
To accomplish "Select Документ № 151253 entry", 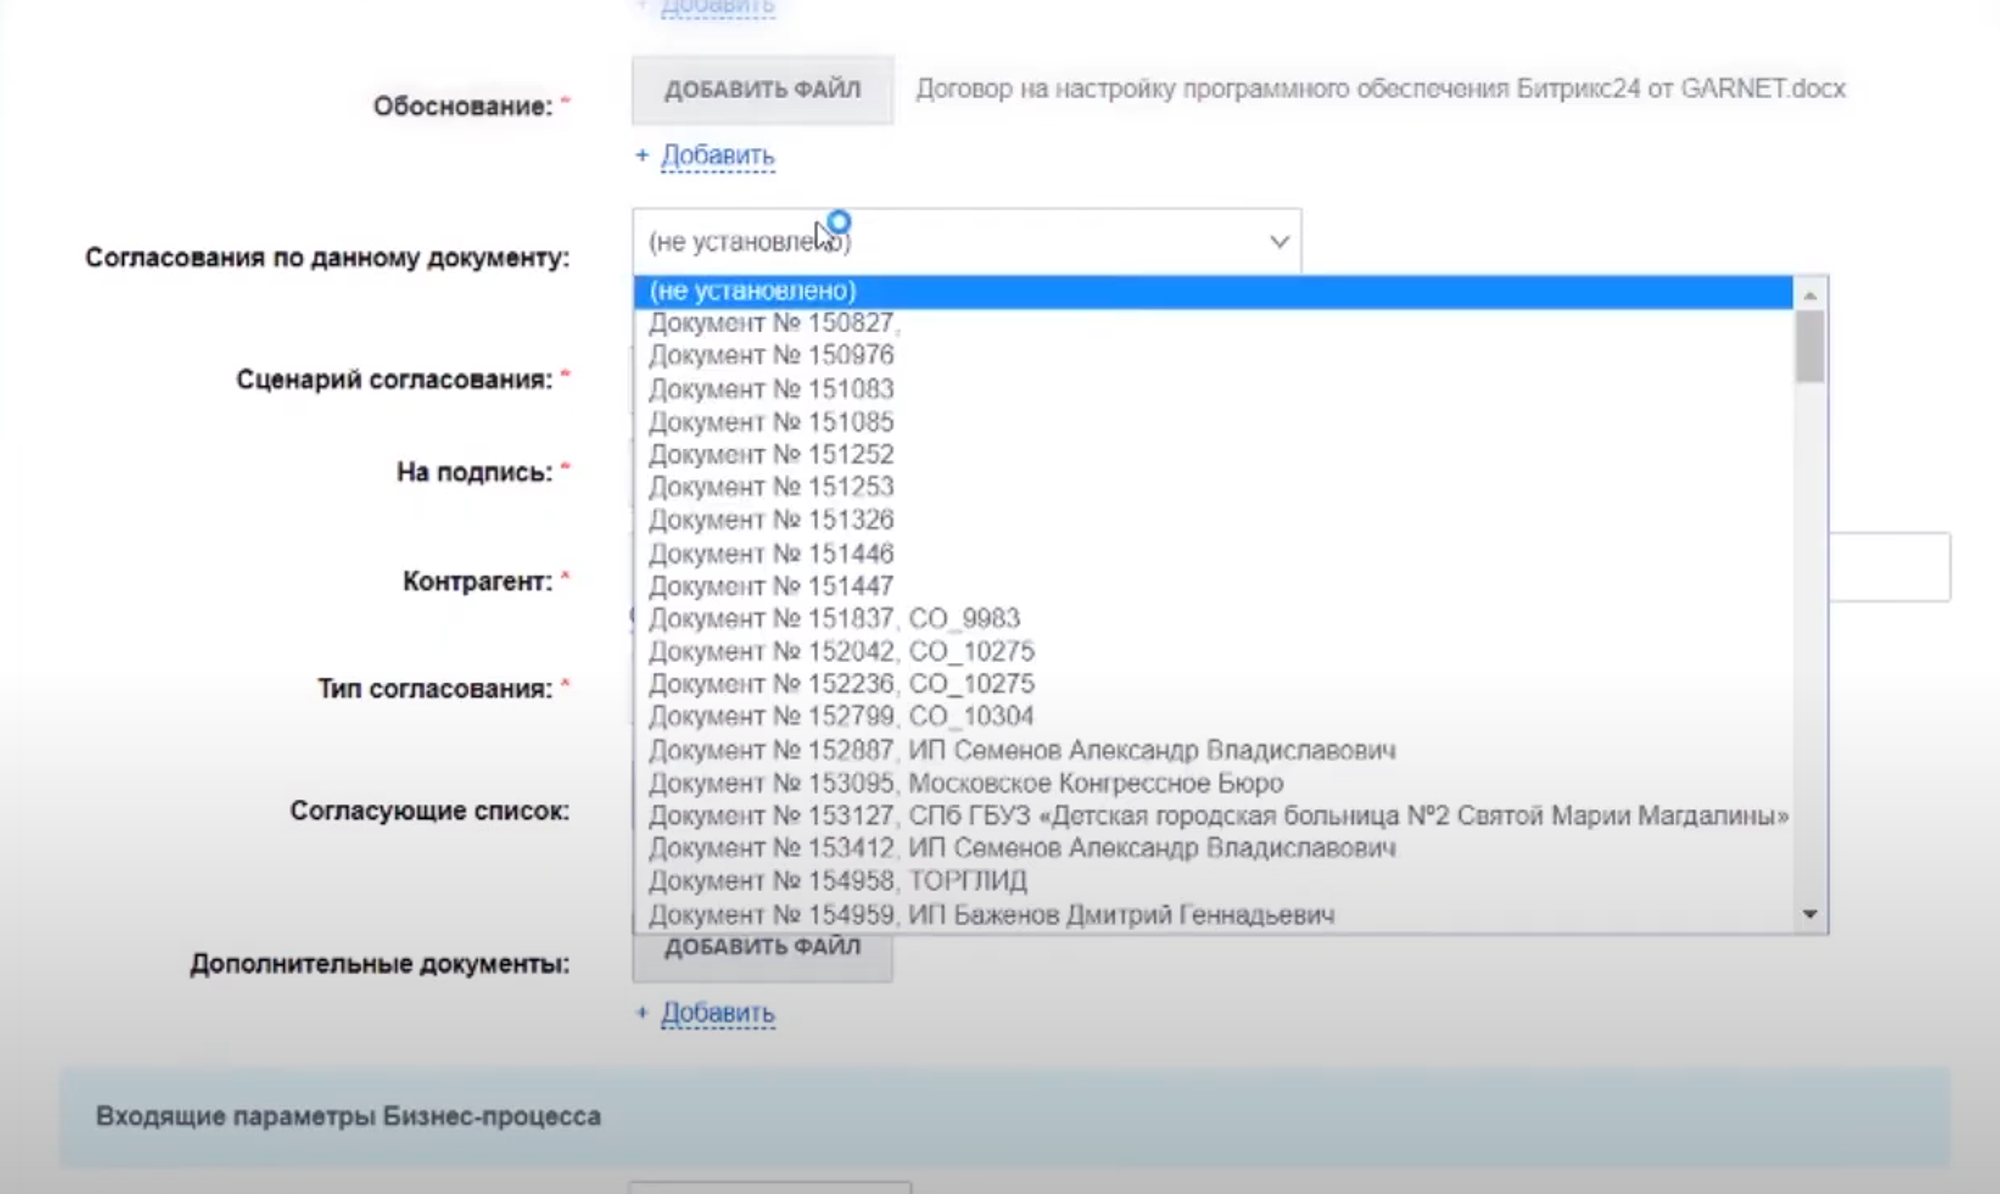I will (x=1213, y=487).
